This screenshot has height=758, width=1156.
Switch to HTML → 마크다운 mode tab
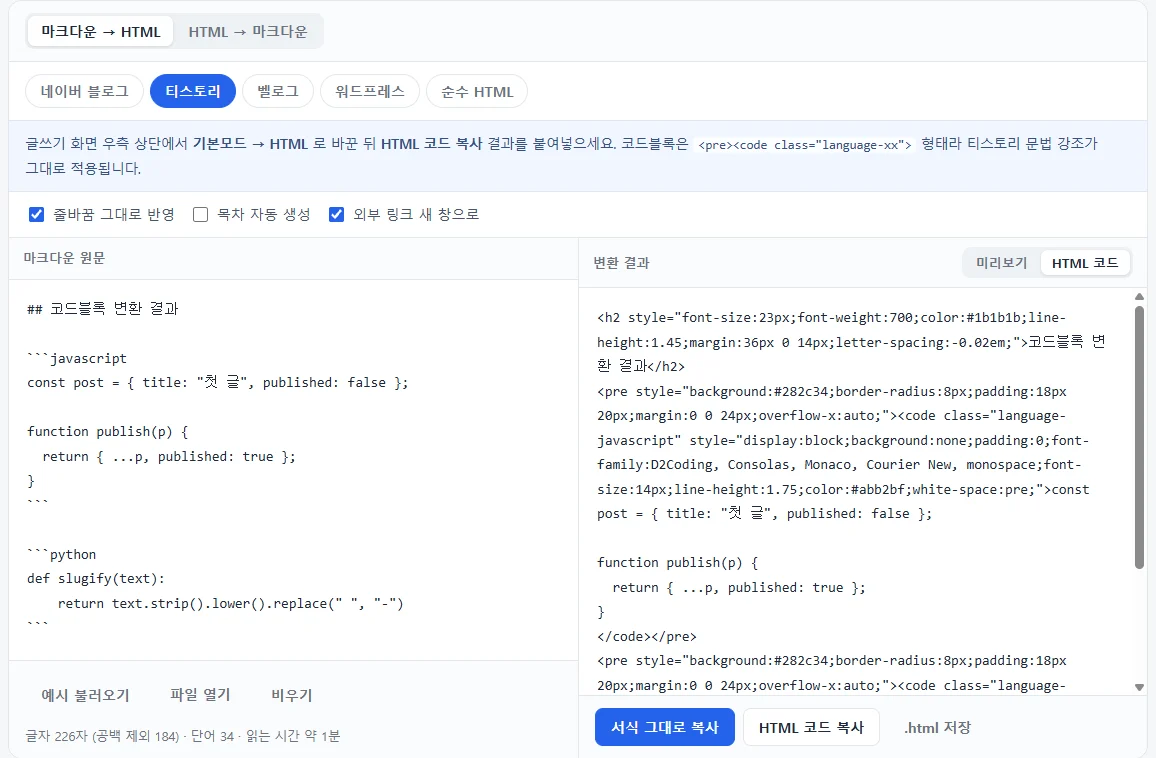[x=248, y=32]
